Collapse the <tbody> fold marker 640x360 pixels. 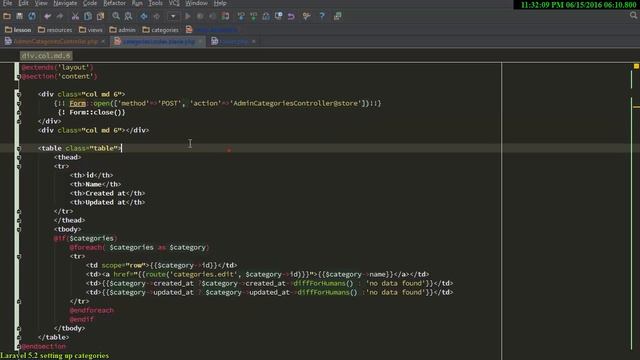(18, 229)
